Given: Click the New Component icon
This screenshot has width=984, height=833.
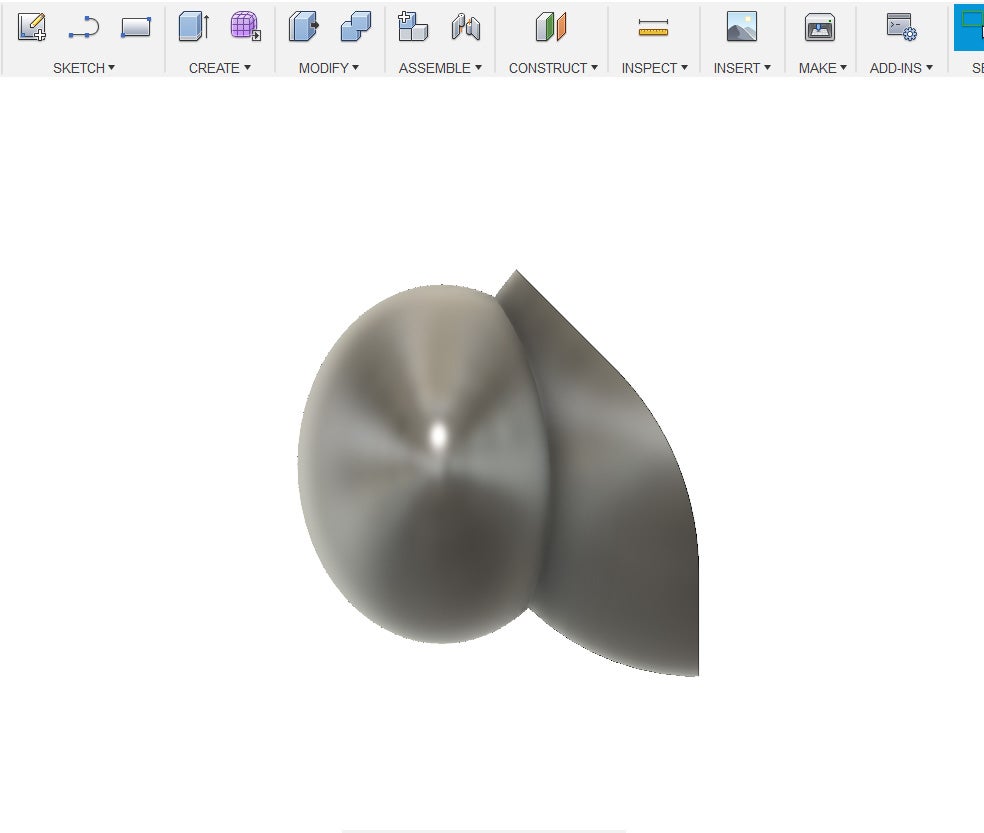Looking at the screenshot, I should pyautogui.click(x=412, y=27).
